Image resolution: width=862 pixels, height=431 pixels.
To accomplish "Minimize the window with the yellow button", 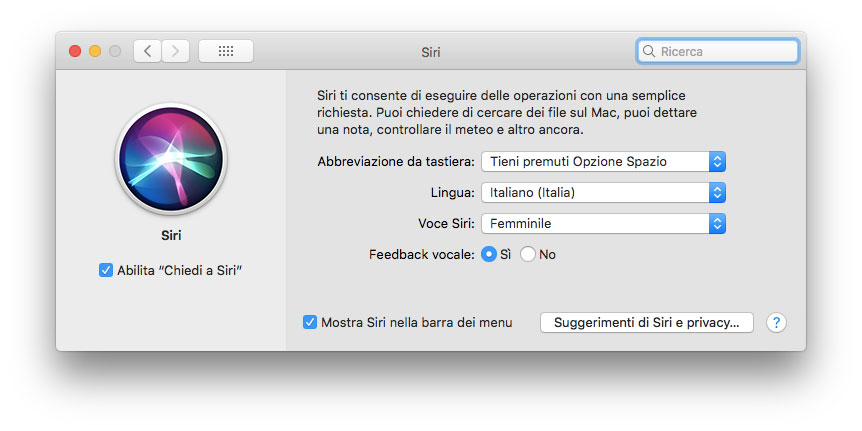I will click(x=95, y=51).
